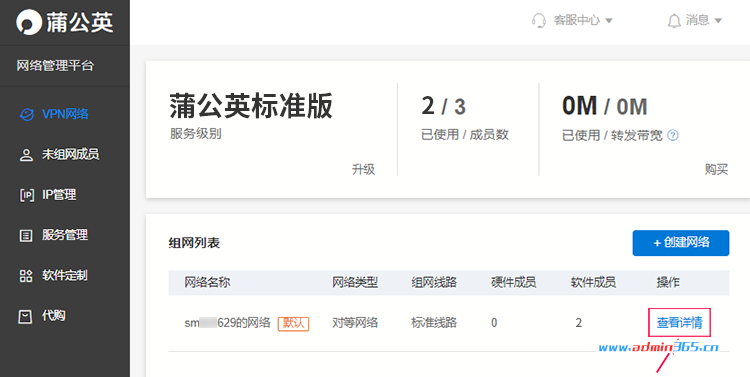Viewport: 750px width, 377px height.
Task: Click the 购买 link
Action: [x=717, y=169]
